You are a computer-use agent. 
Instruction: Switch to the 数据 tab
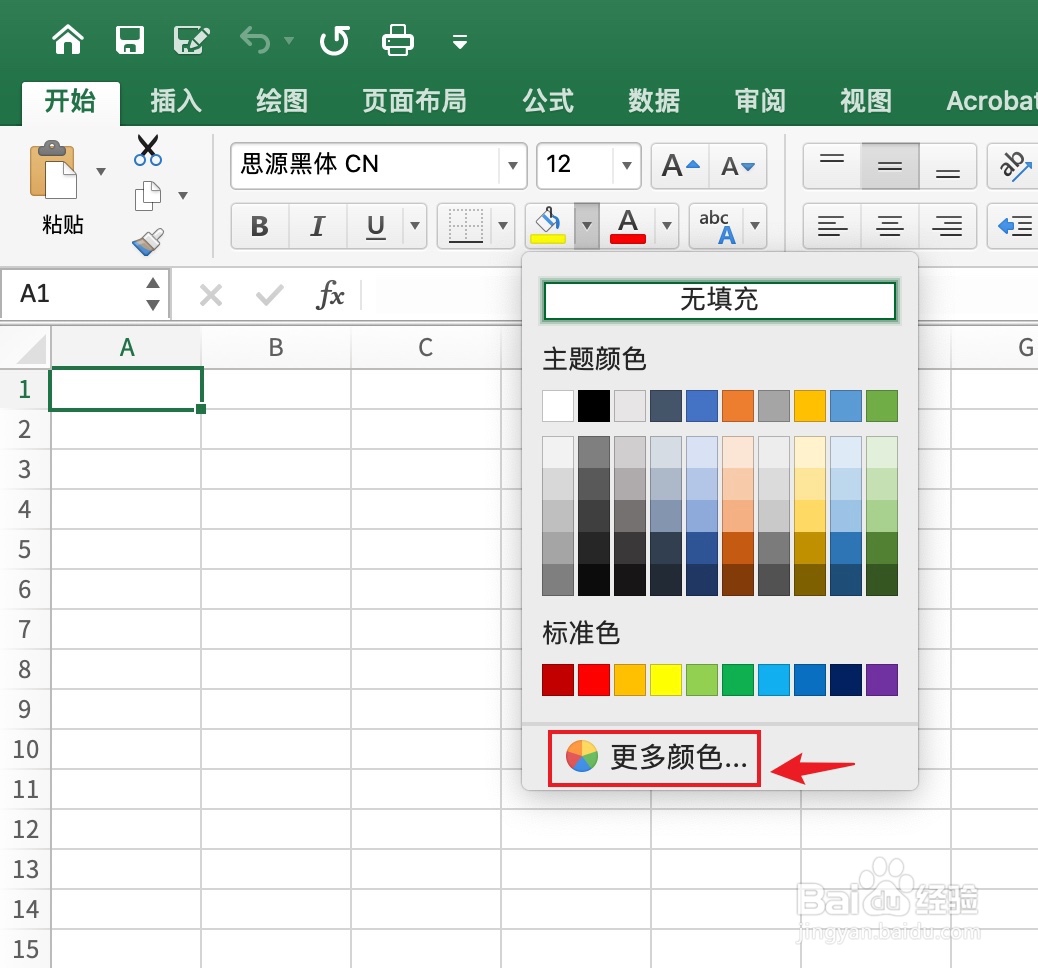tap(654, 101)
